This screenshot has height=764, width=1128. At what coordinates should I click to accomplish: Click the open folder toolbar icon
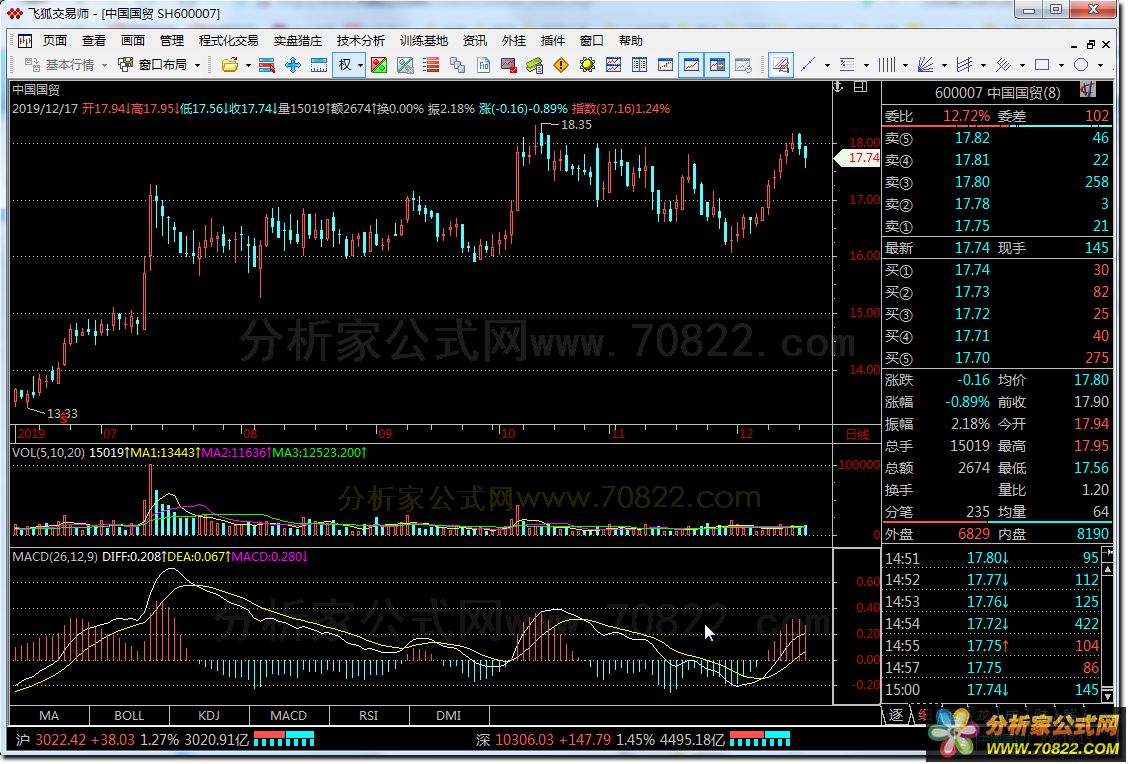[229, 65]
